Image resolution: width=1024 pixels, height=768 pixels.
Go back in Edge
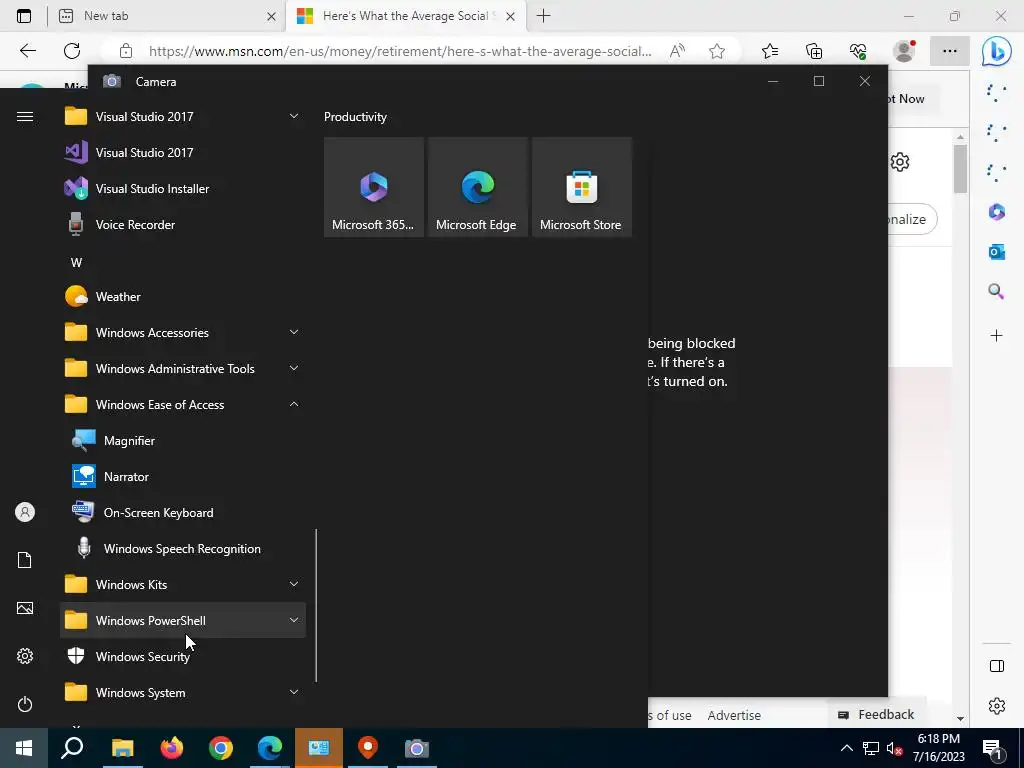point(27,51)
